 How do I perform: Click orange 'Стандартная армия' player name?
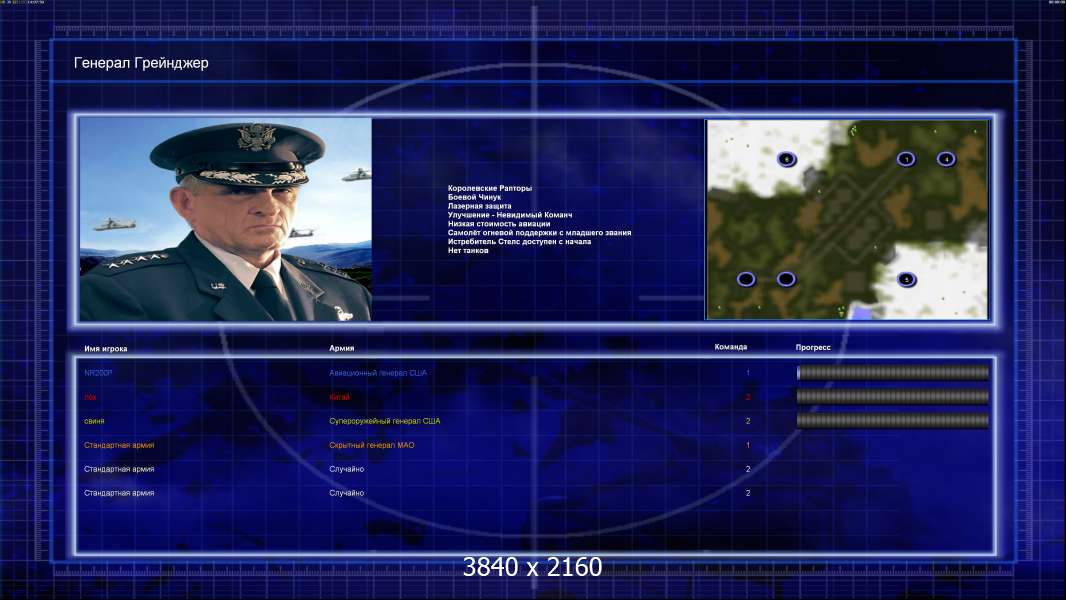tap(119, 445)
